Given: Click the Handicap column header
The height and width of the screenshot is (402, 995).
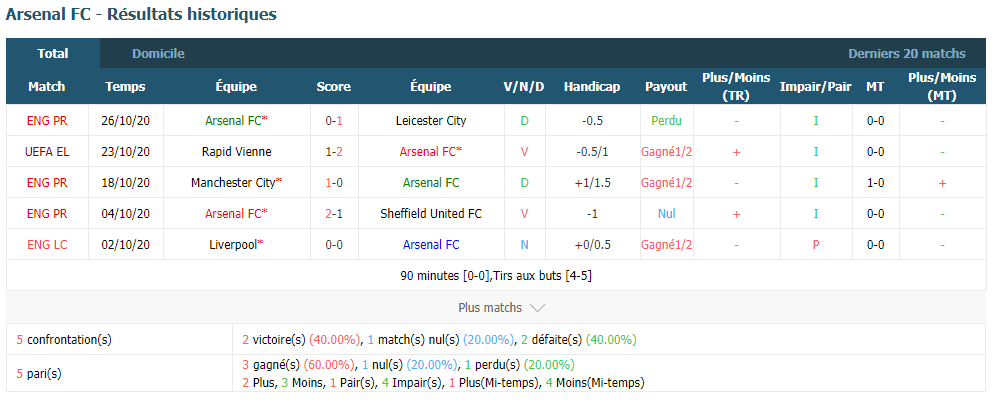Looking at the screenshot, I should coord(591,87).
